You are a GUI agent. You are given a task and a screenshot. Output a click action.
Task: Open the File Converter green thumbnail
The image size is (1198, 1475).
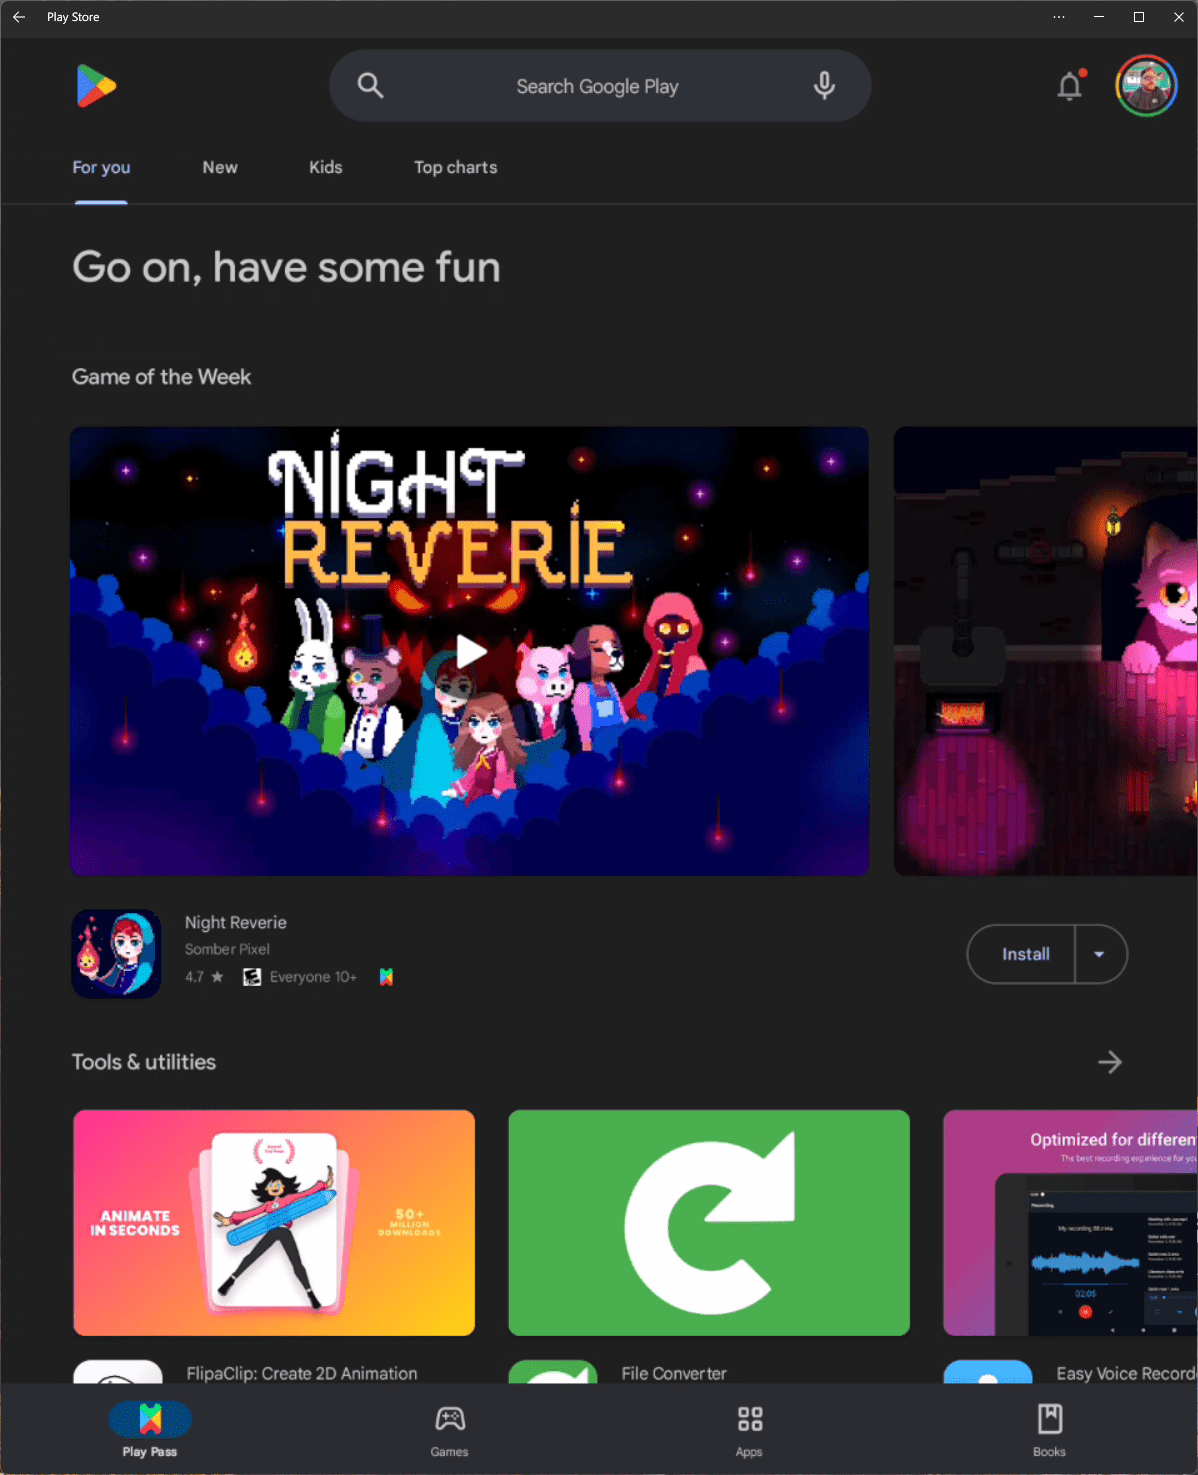click(709, 1222)
